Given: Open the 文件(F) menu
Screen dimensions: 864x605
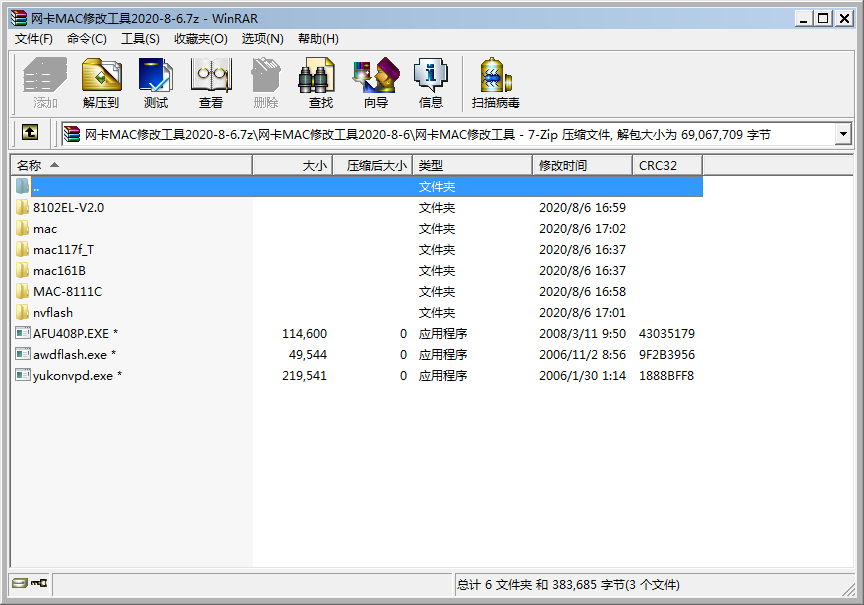Looking at the screenshot, I should click(34, 39).
